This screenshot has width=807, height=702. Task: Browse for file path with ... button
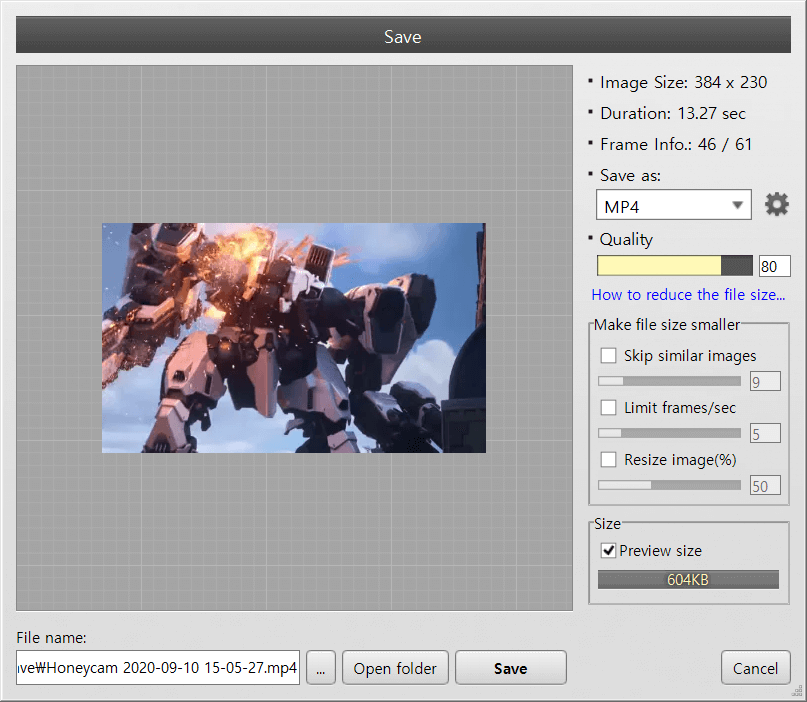[x=320, y=668]
